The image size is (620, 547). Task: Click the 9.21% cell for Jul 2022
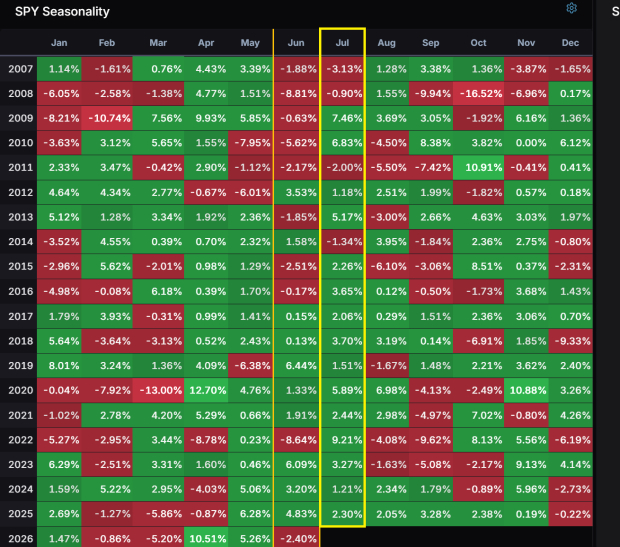pyautogui.click(x=342, y=440)
